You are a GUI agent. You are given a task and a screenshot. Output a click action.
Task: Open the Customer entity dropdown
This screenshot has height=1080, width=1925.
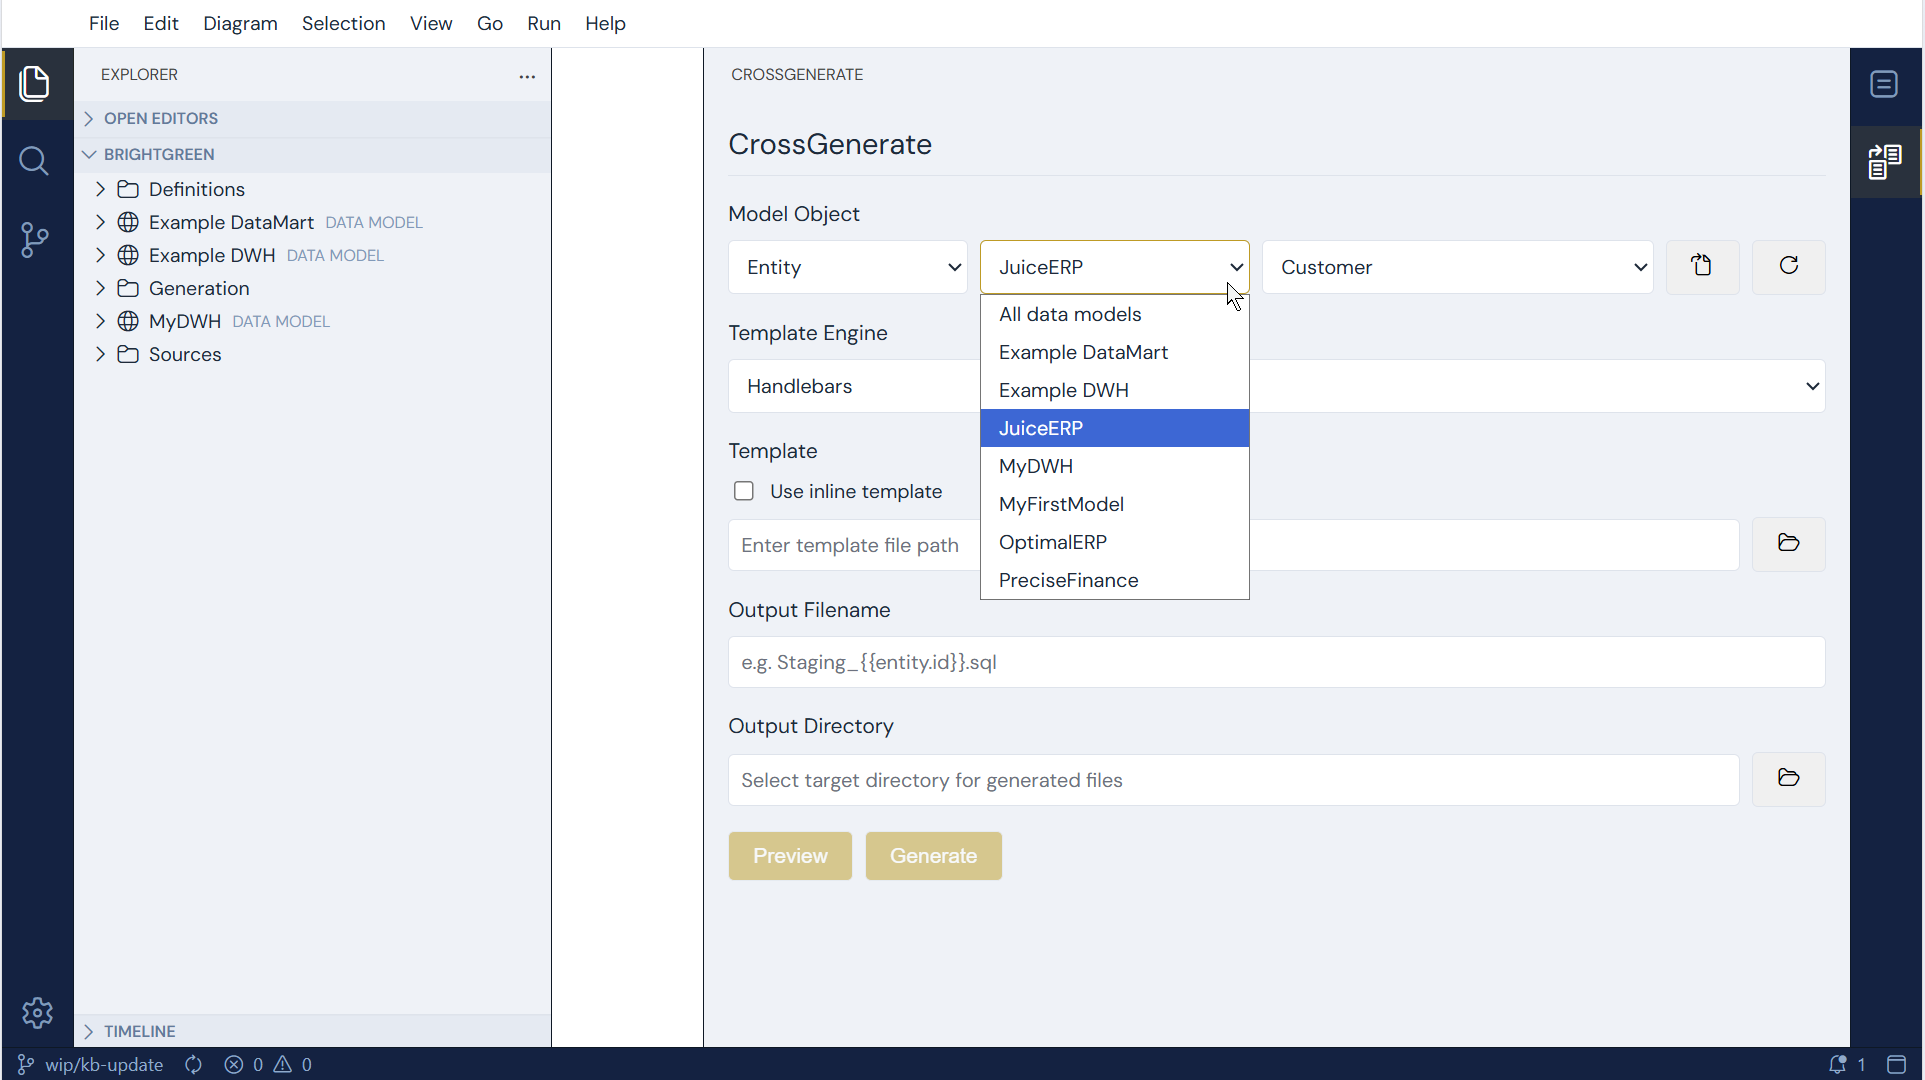tap(1457, 267)
